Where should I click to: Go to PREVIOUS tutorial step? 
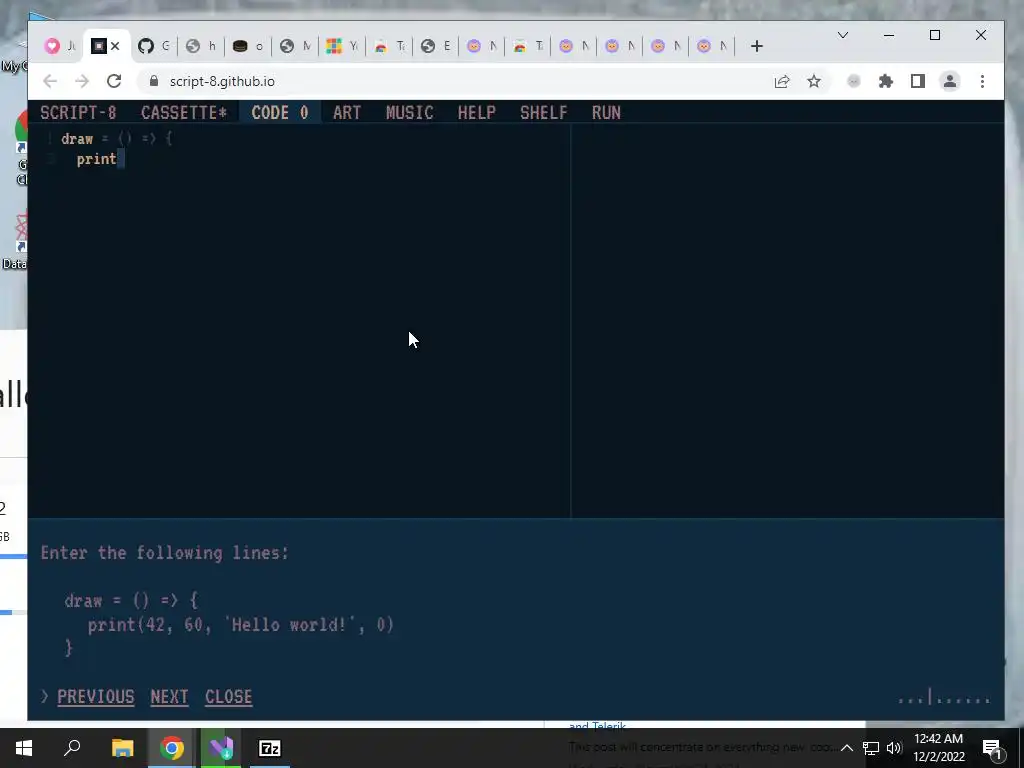tap(95, 697)
